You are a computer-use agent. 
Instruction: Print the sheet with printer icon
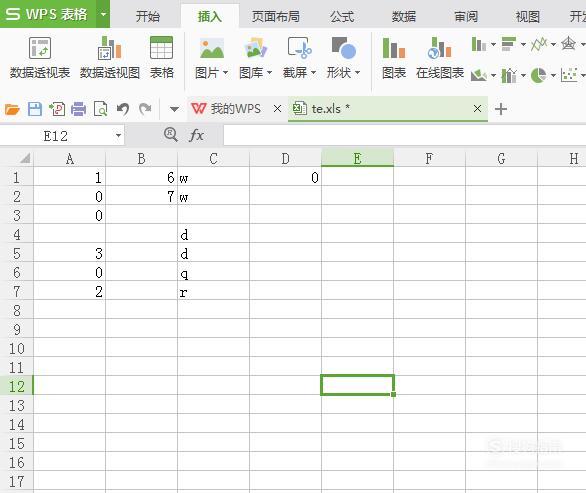point(78,109)
